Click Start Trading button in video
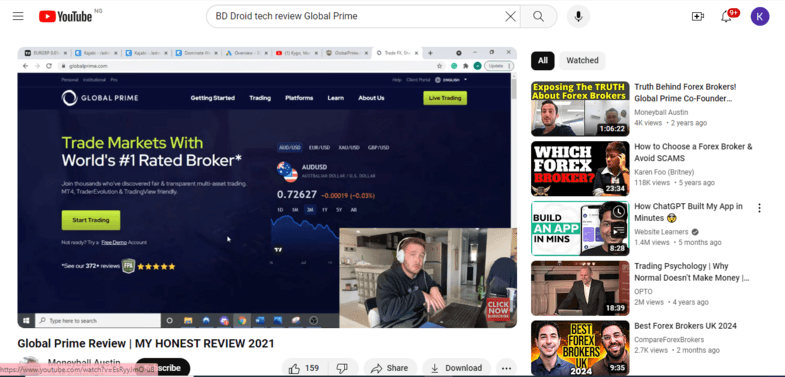 (x=91, y=220)
